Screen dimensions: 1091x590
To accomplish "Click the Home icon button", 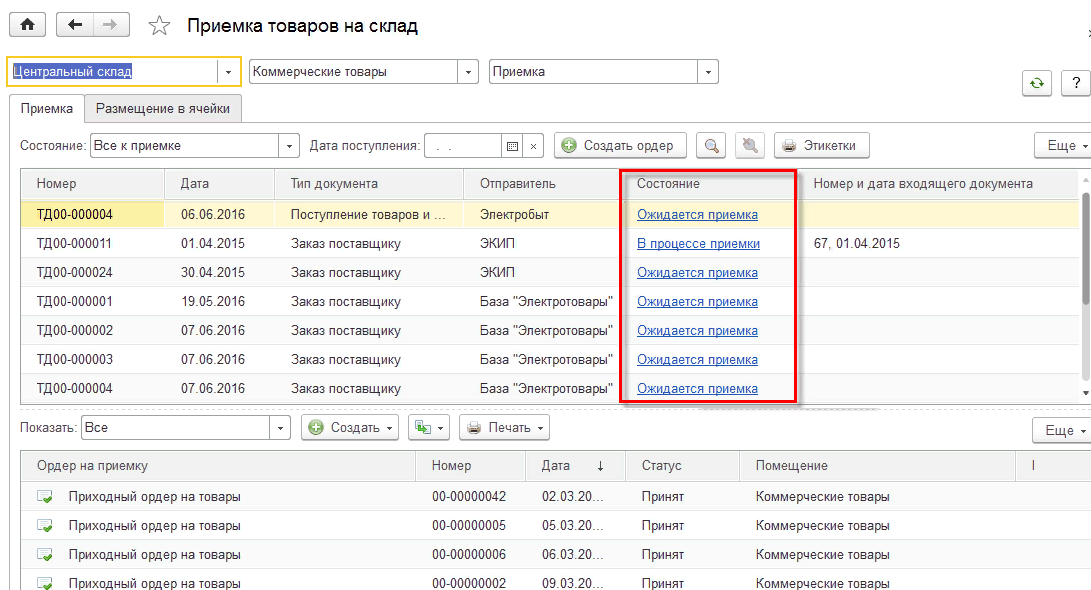I will (x=27, y=25).
